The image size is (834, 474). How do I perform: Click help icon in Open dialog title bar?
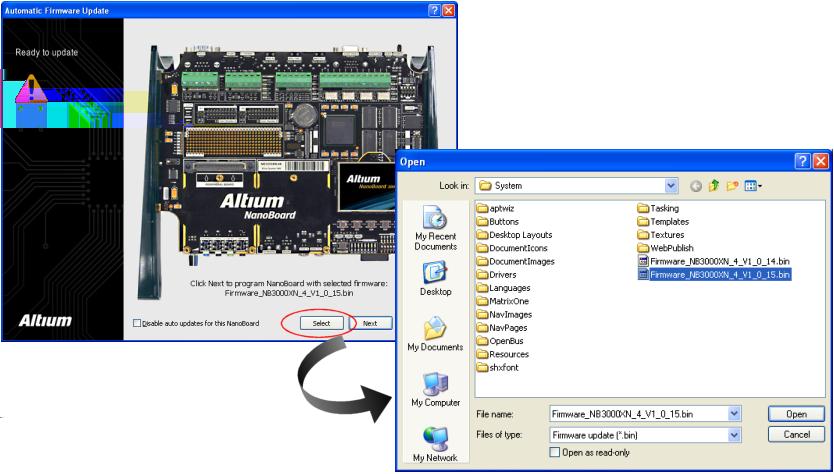(x=803, y=161)
